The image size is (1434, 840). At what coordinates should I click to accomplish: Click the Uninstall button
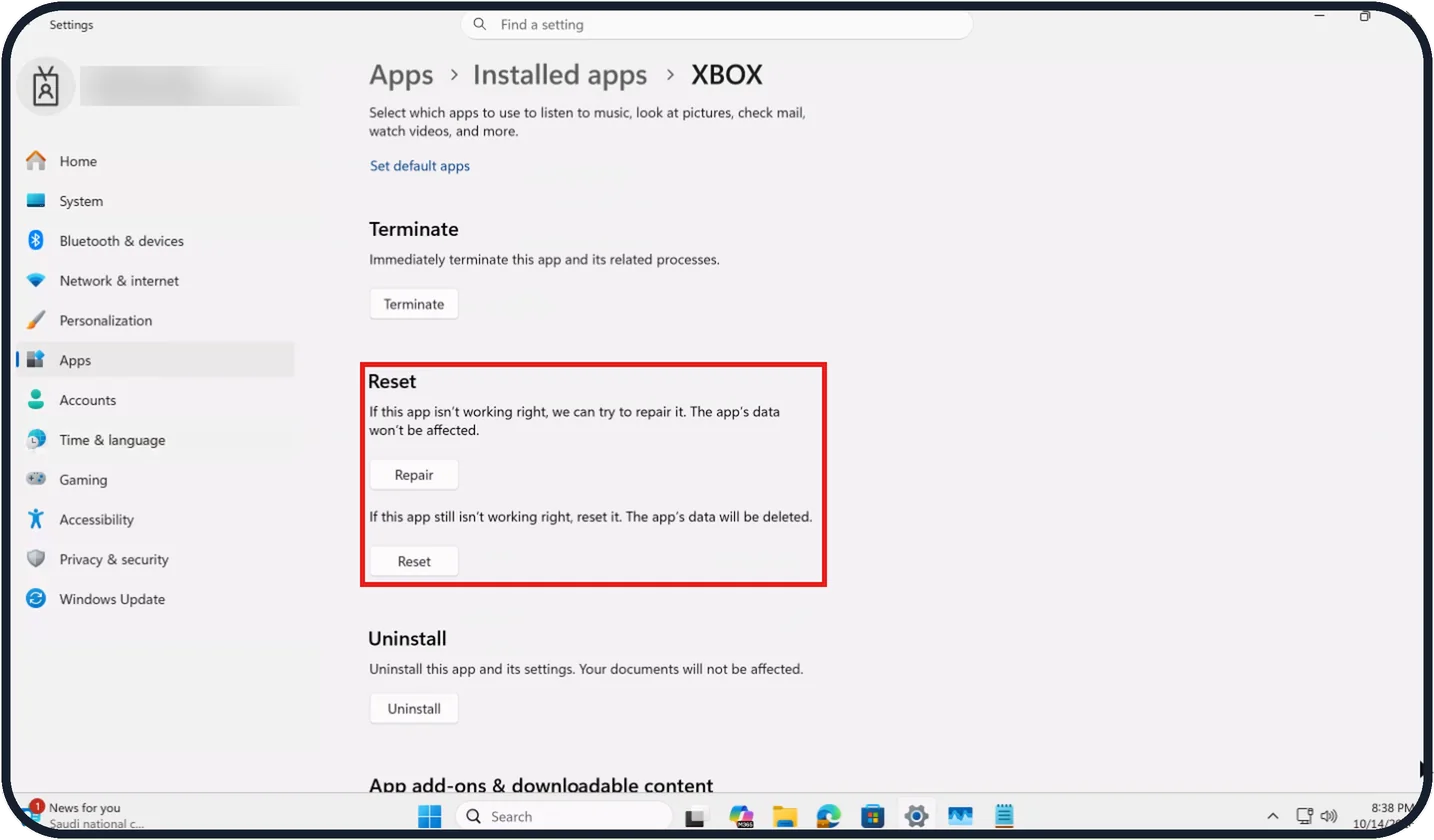pos(414,708)
